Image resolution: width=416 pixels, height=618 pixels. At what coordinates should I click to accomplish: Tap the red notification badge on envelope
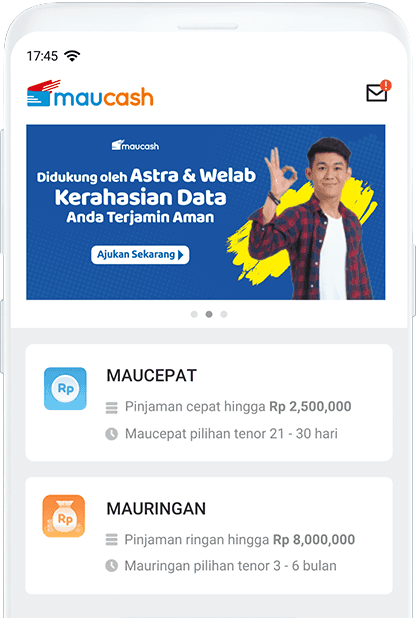tap(386, 85)
